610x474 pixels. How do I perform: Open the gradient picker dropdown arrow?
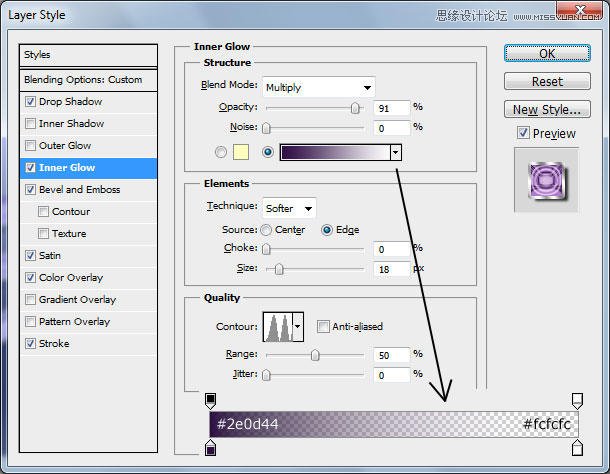point(396,152)
